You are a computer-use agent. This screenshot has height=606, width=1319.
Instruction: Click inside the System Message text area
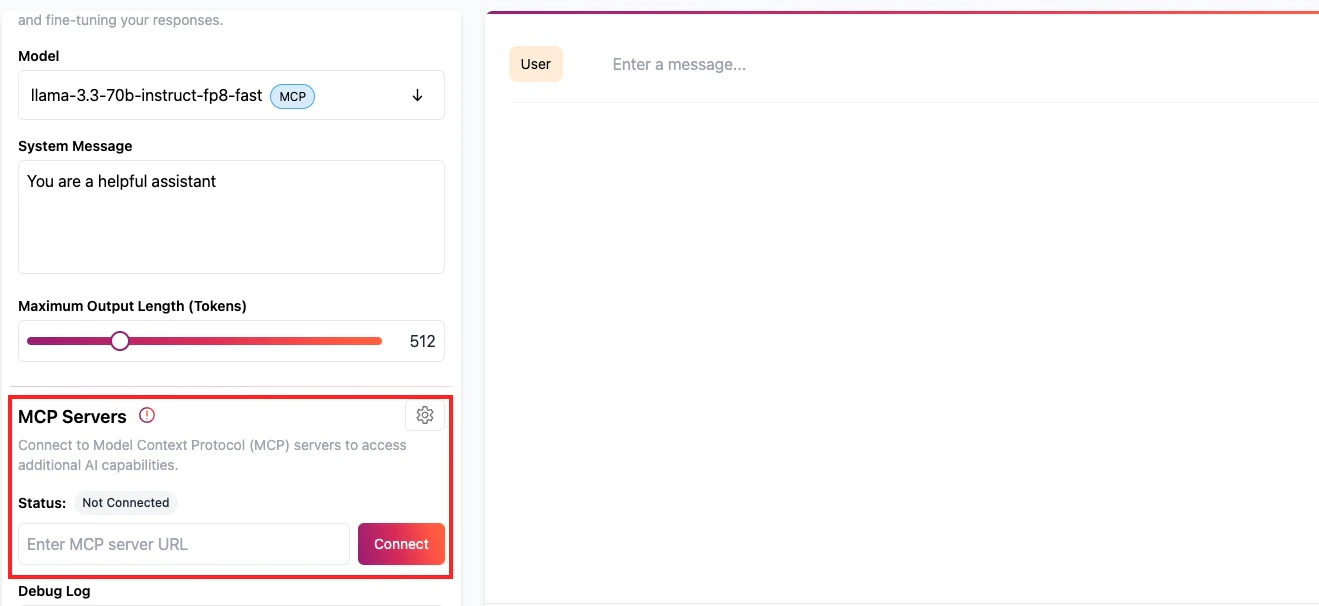click(231, 217)
